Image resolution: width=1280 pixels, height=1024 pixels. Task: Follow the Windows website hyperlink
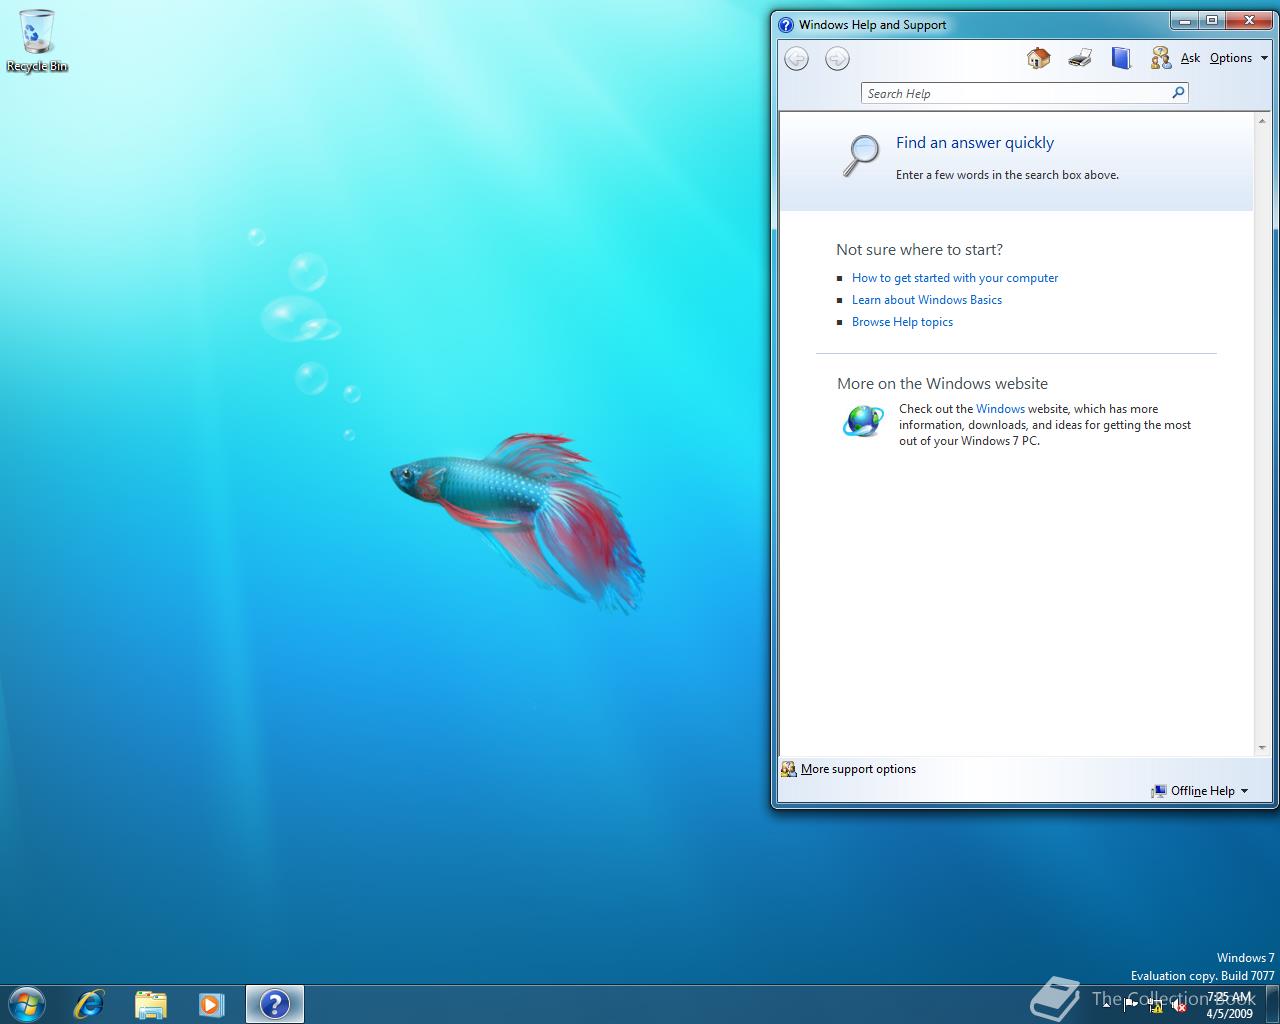[1000, 408]
